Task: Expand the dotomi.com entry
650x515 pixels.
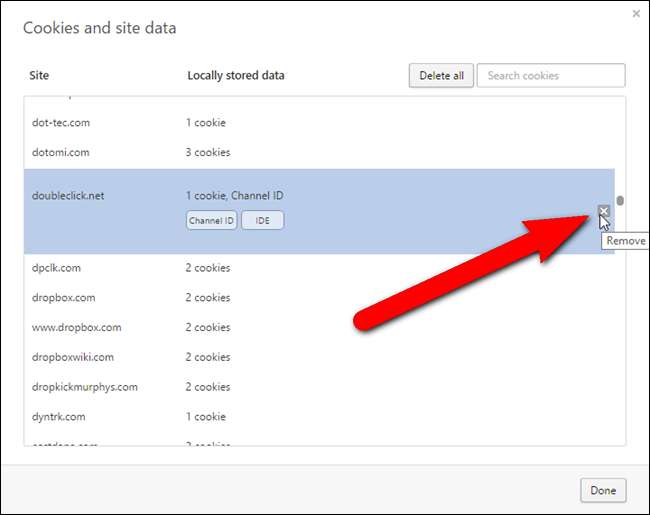Action: (x=61, y=153)
